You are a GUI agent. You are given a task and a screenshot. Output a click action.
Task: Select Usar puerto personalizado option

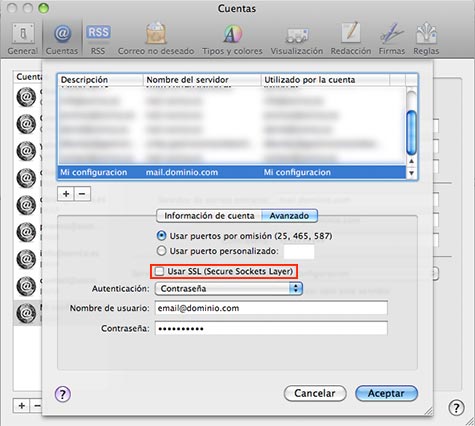coord(161,251)
